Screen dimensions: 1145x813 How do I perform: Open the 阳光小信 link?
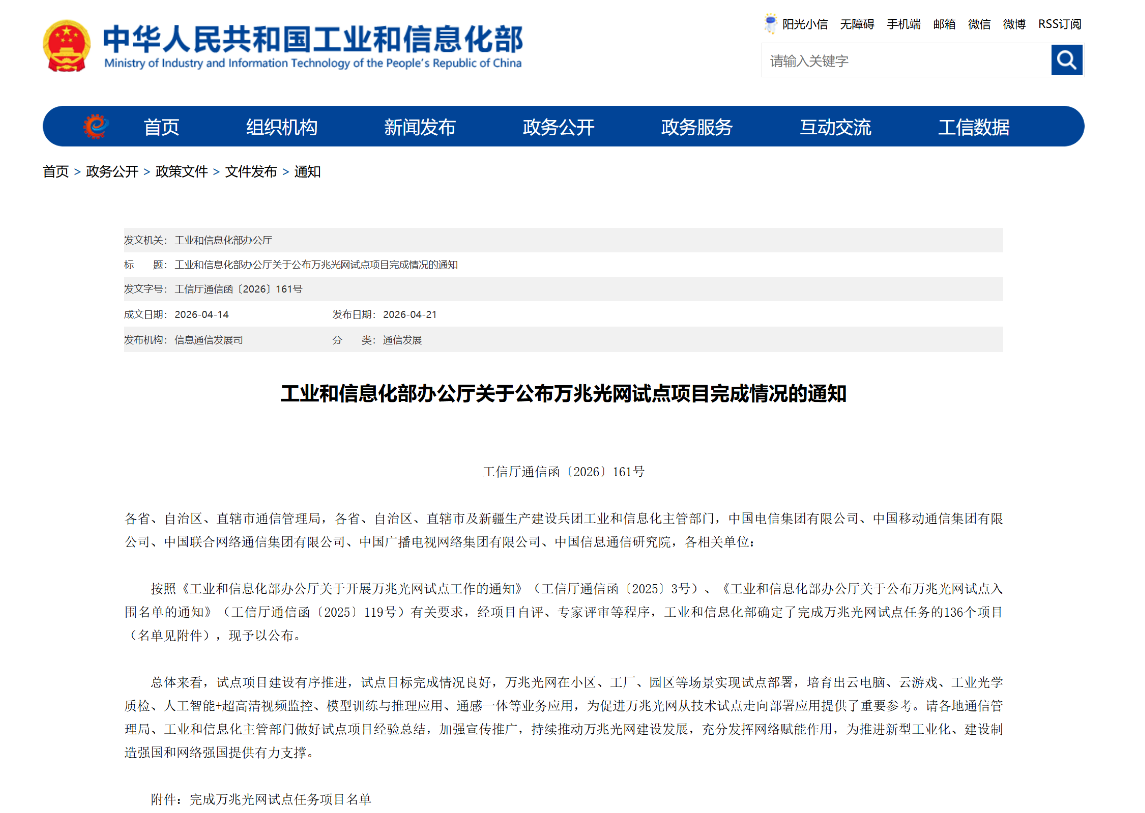click(805, 24)
